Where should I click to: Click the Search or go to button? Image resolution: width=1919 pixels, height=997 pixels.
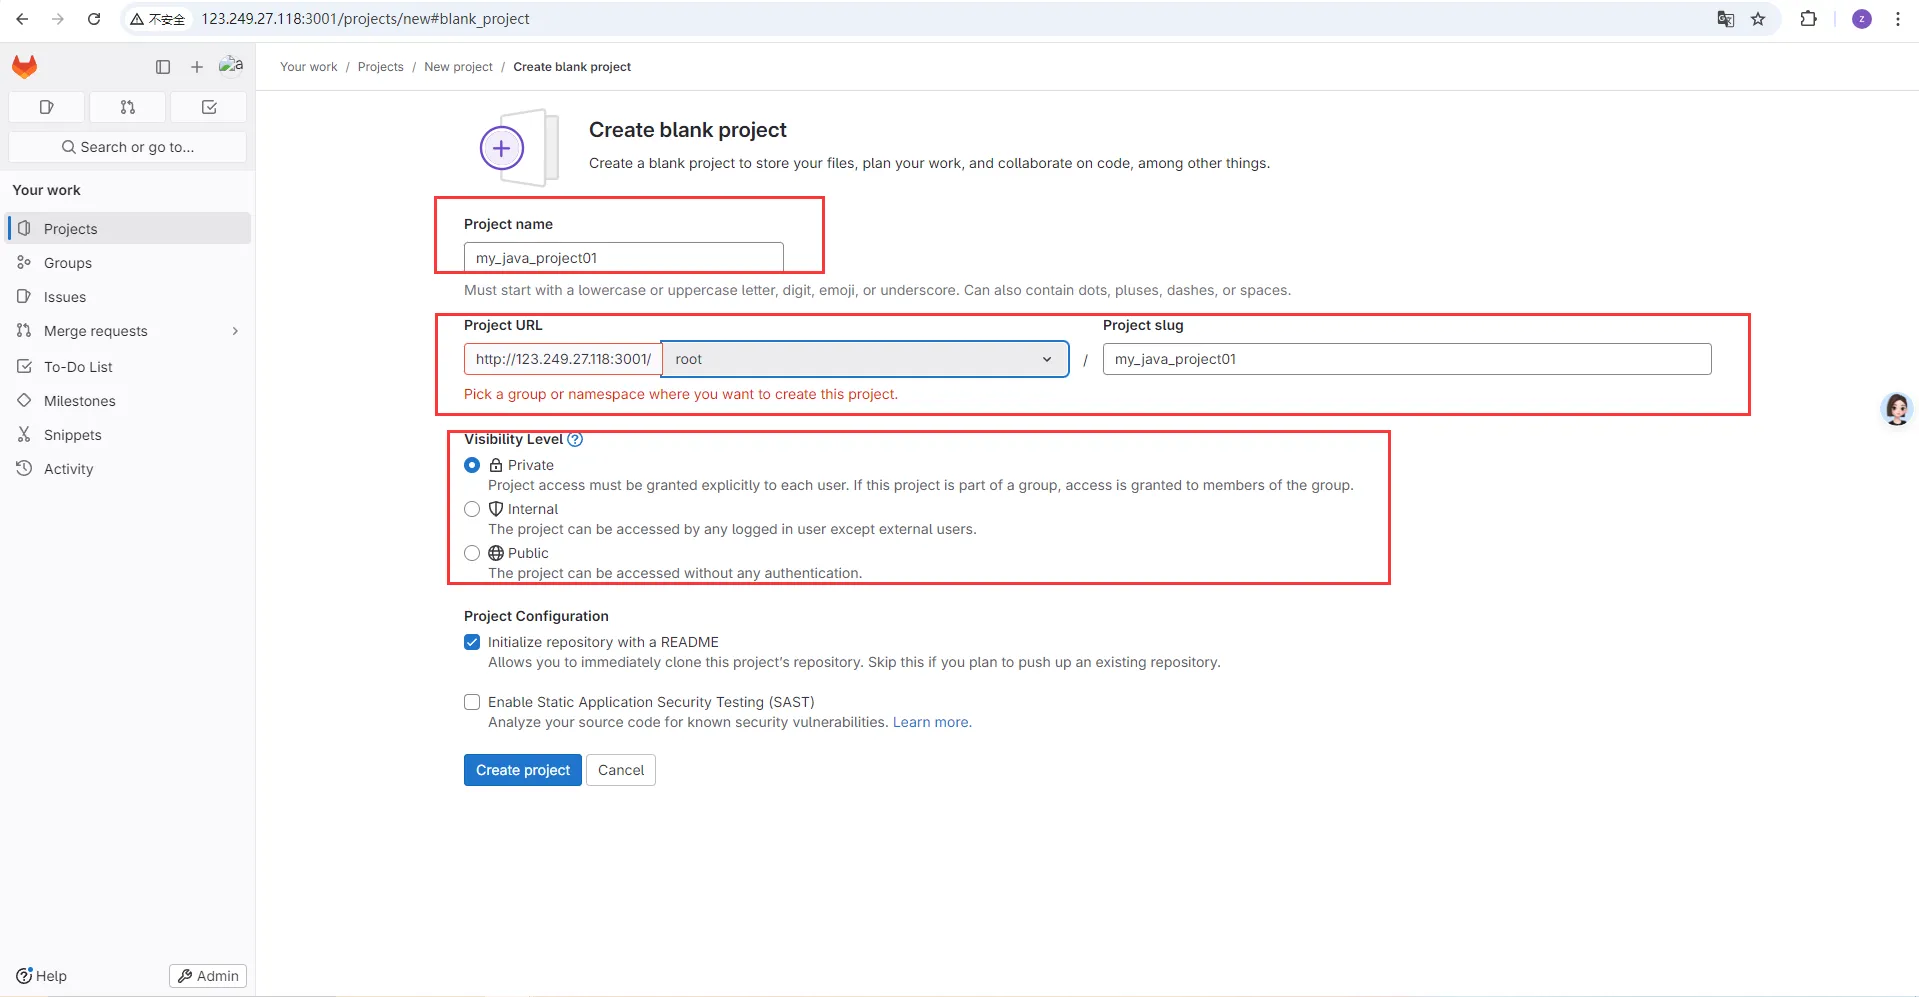(x=127, y=147)
